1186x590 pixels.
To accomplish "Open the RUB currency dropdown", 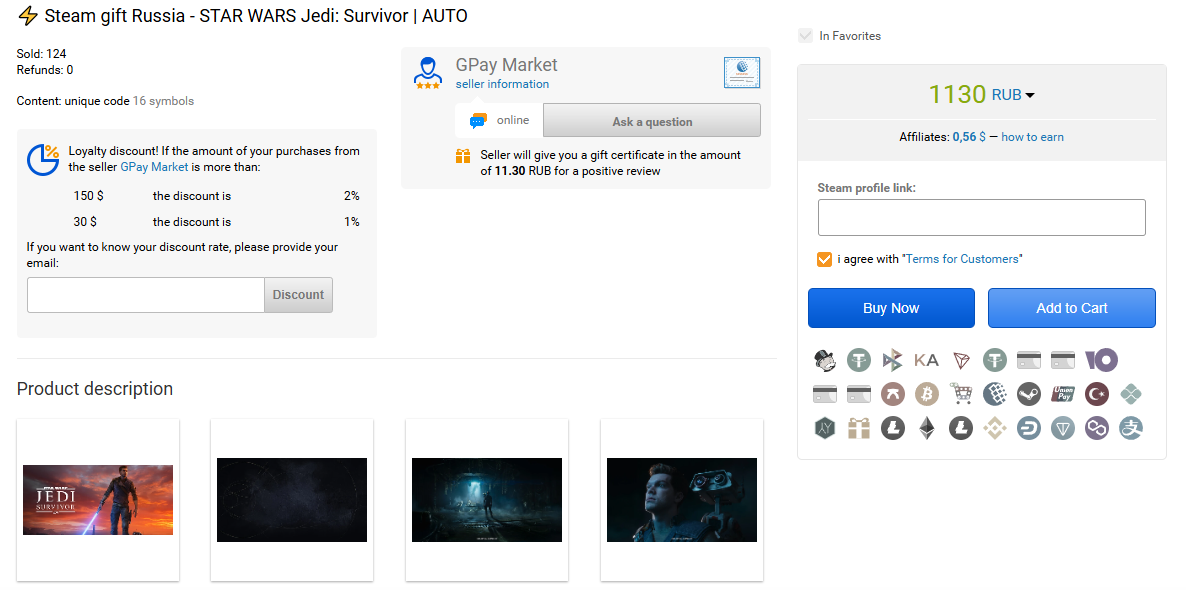I will point(1013,95).
